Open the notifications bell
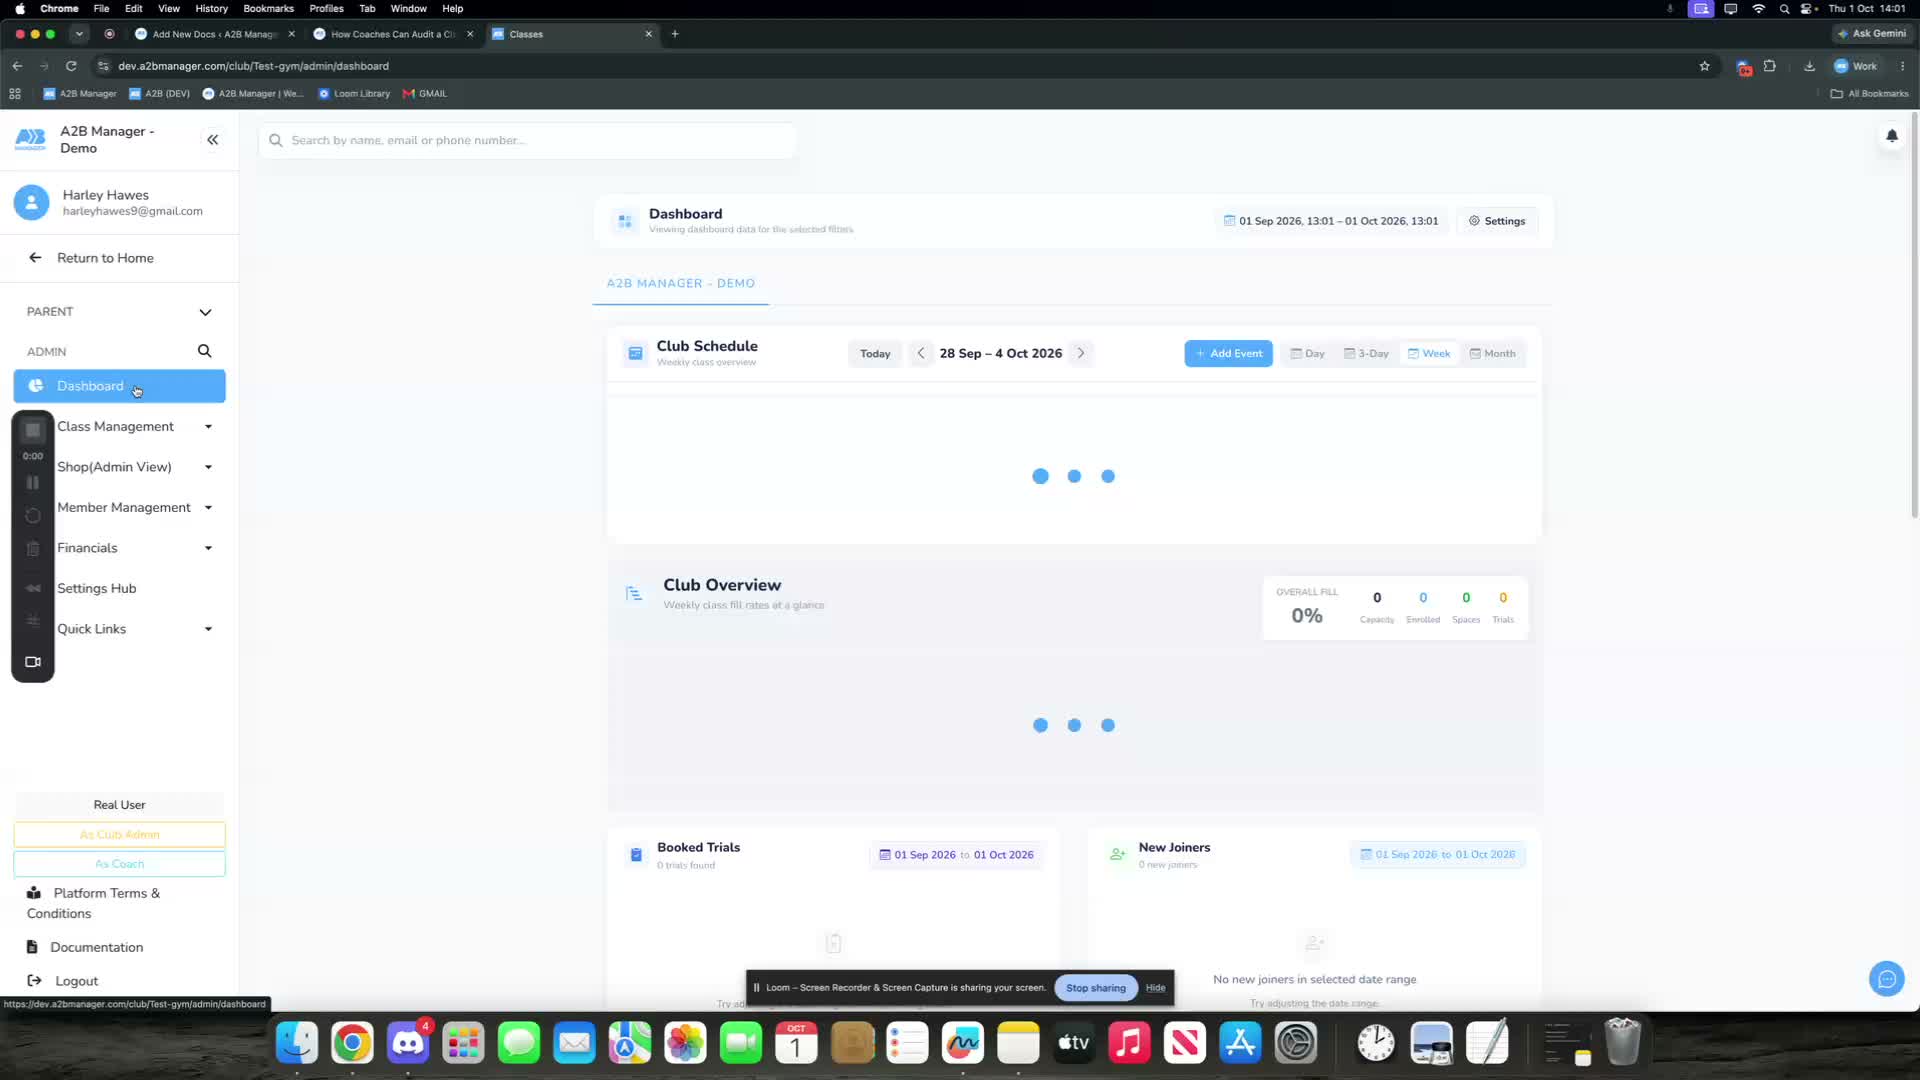The height and width of the screenshot is (1080, 1920). (x=1892, y=136)
